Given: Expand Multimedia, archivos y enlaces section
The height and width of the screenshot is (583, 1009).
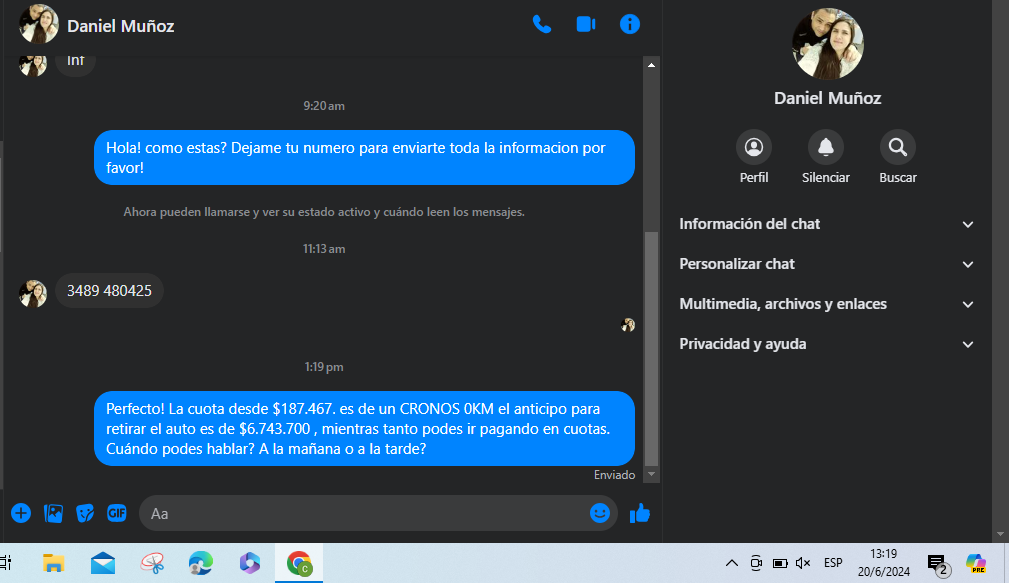Looking at the screenshot, I should (823, 304).
